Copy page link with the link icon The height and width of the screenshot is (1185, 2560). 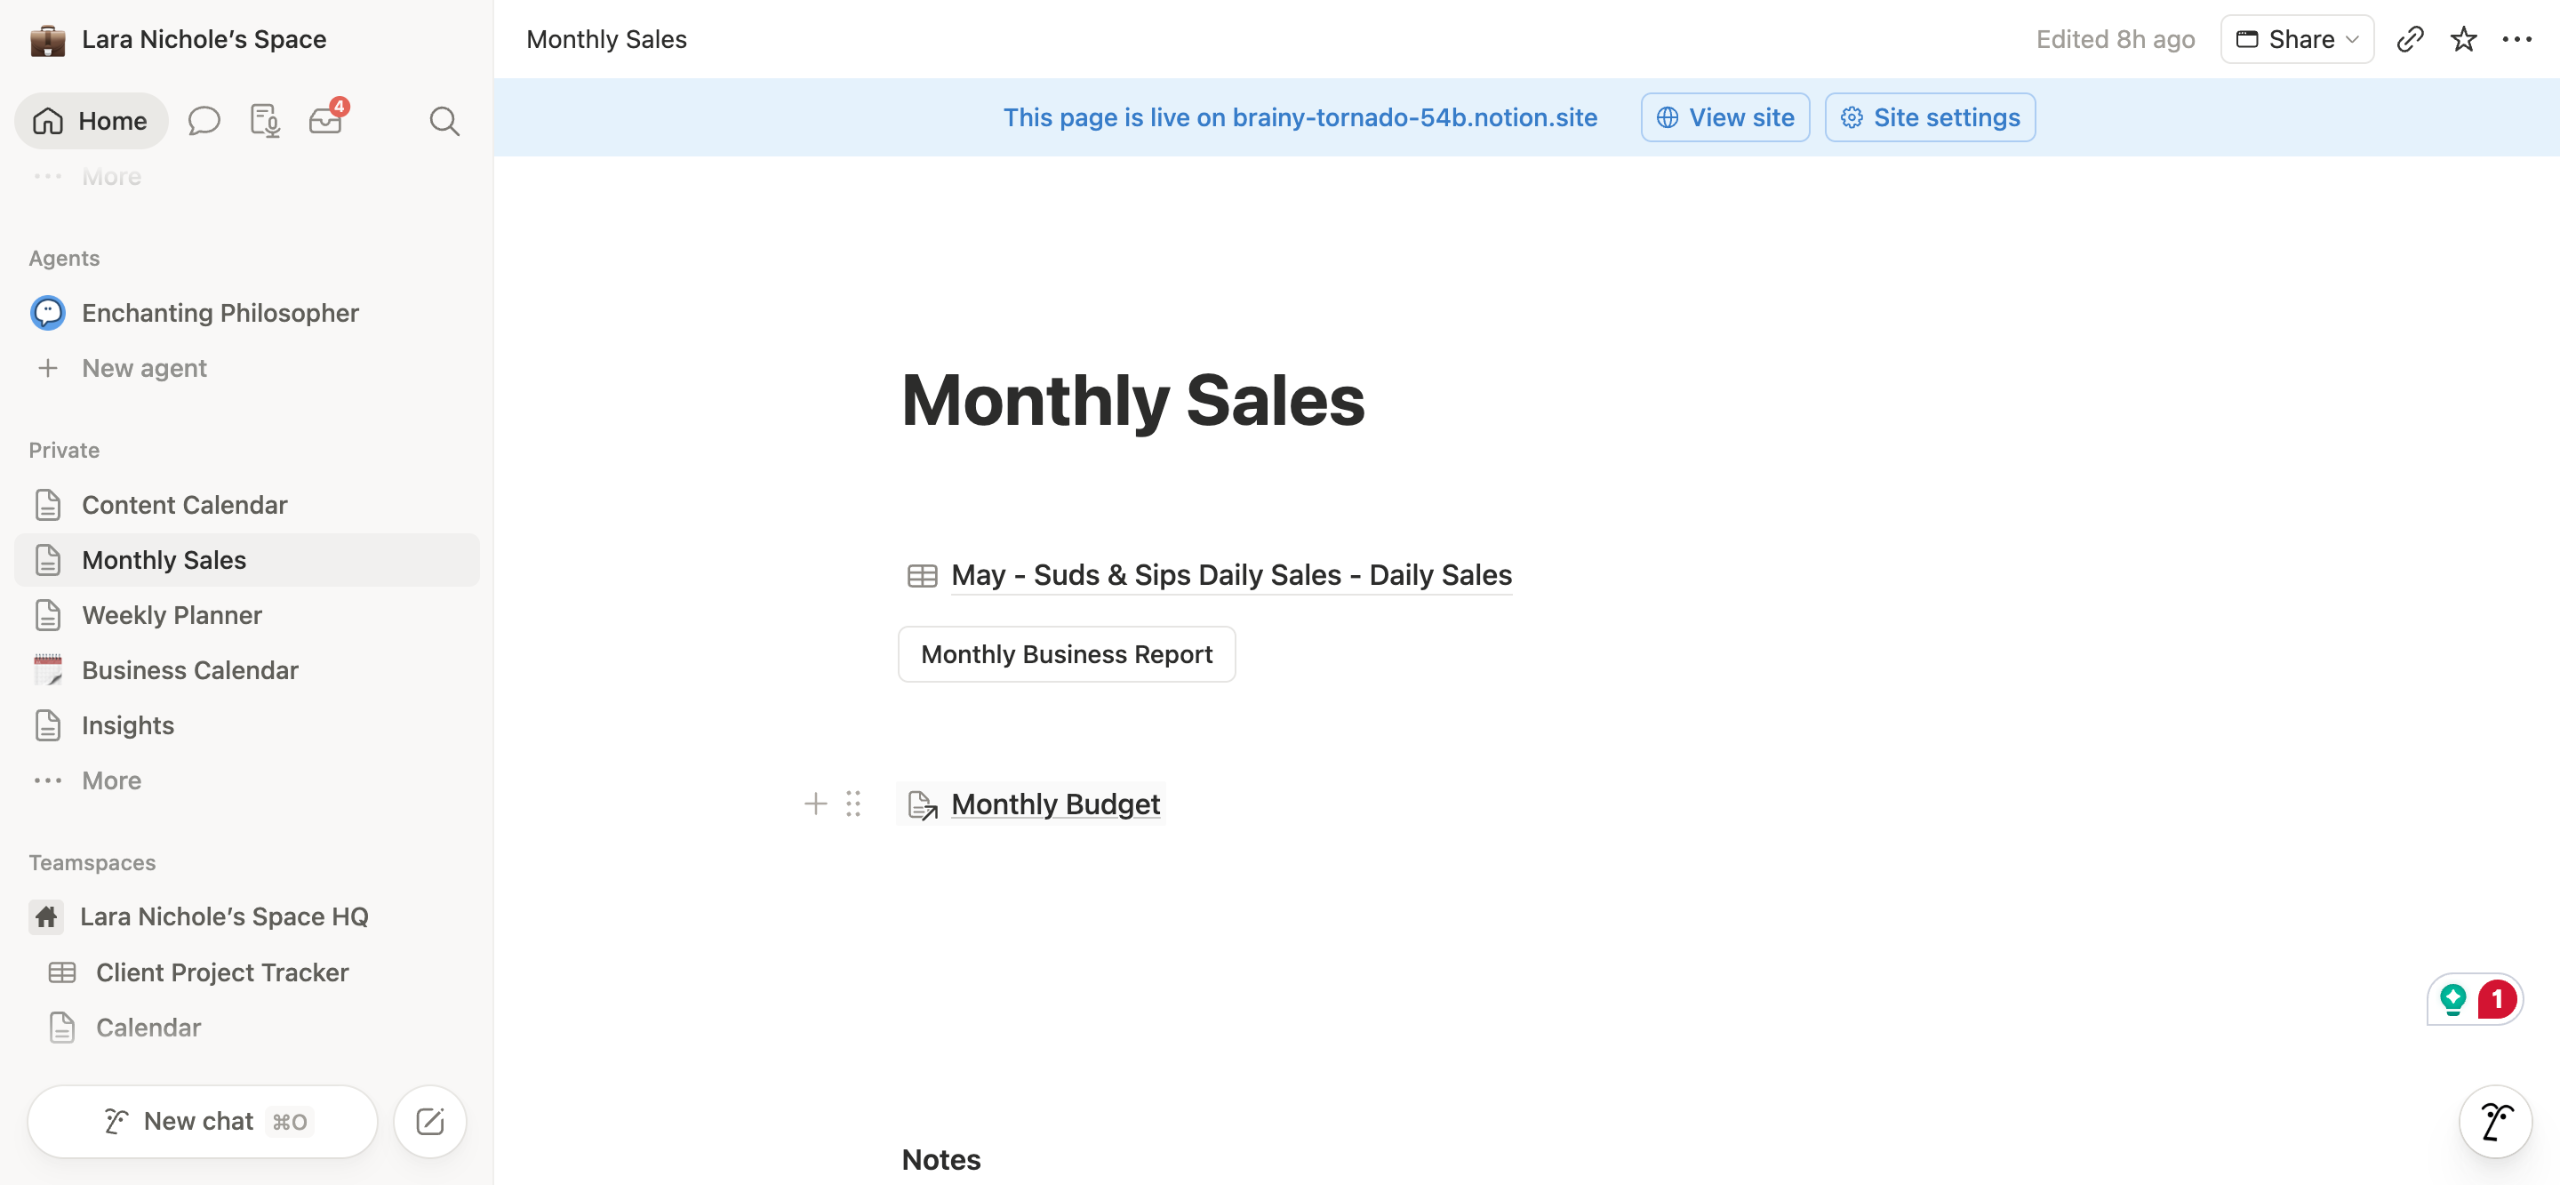pyautogui.click(x=2410, y=39)
